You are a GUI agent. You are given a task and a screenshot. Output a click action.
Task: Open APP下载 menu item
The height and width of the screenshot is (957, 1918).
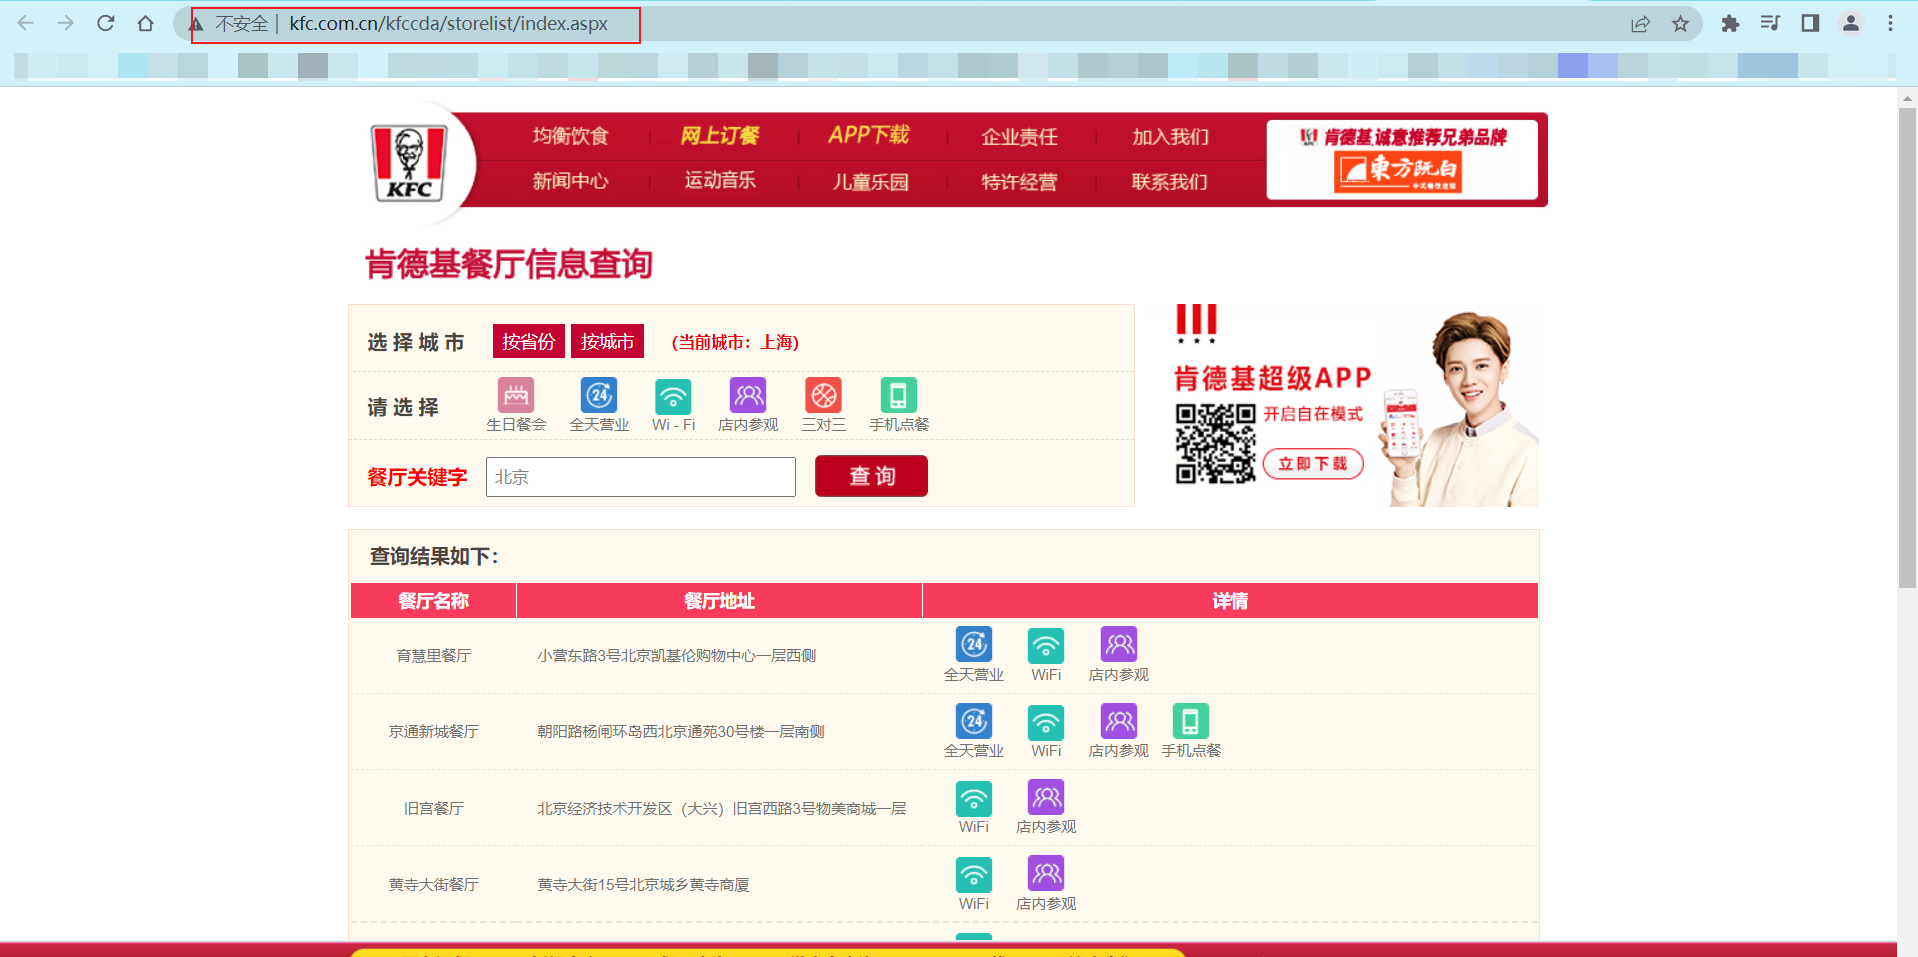[869, 135]
